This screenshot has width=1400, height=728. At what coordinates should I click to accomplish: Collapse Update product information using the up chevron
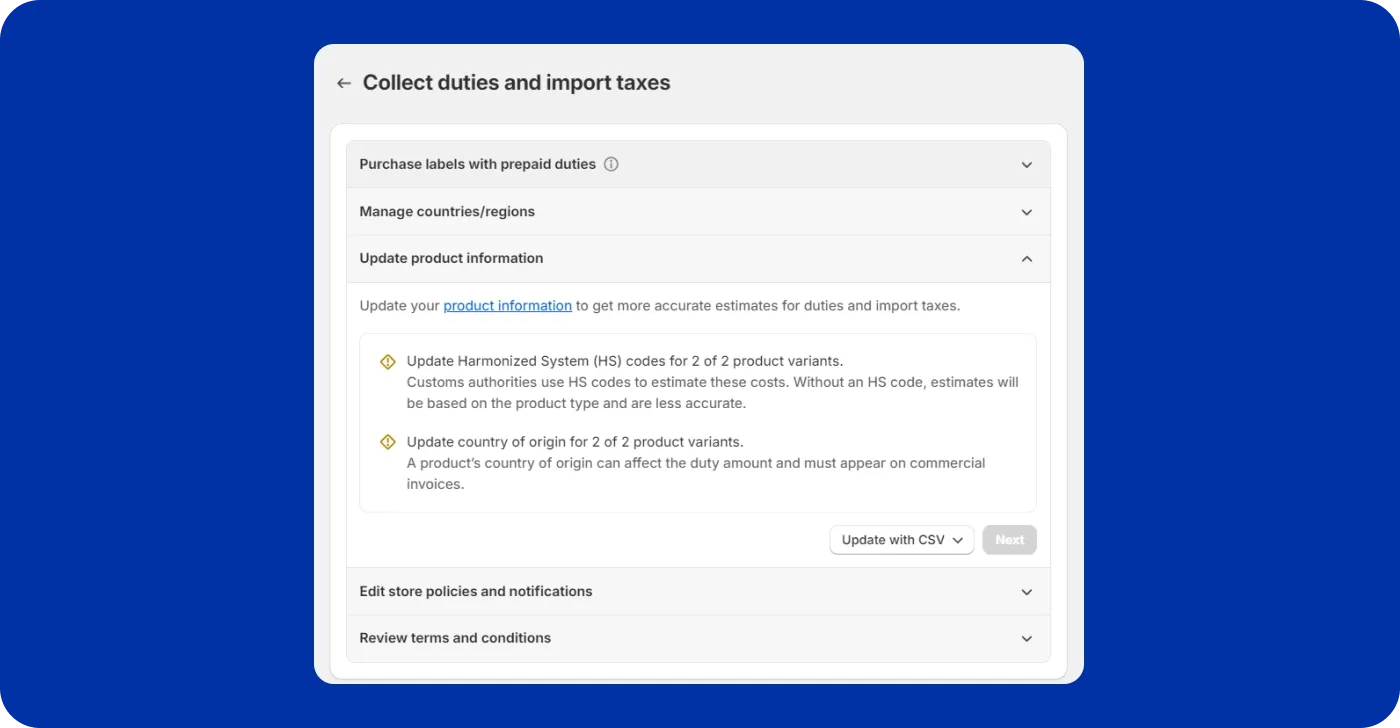pos(1026,259)
